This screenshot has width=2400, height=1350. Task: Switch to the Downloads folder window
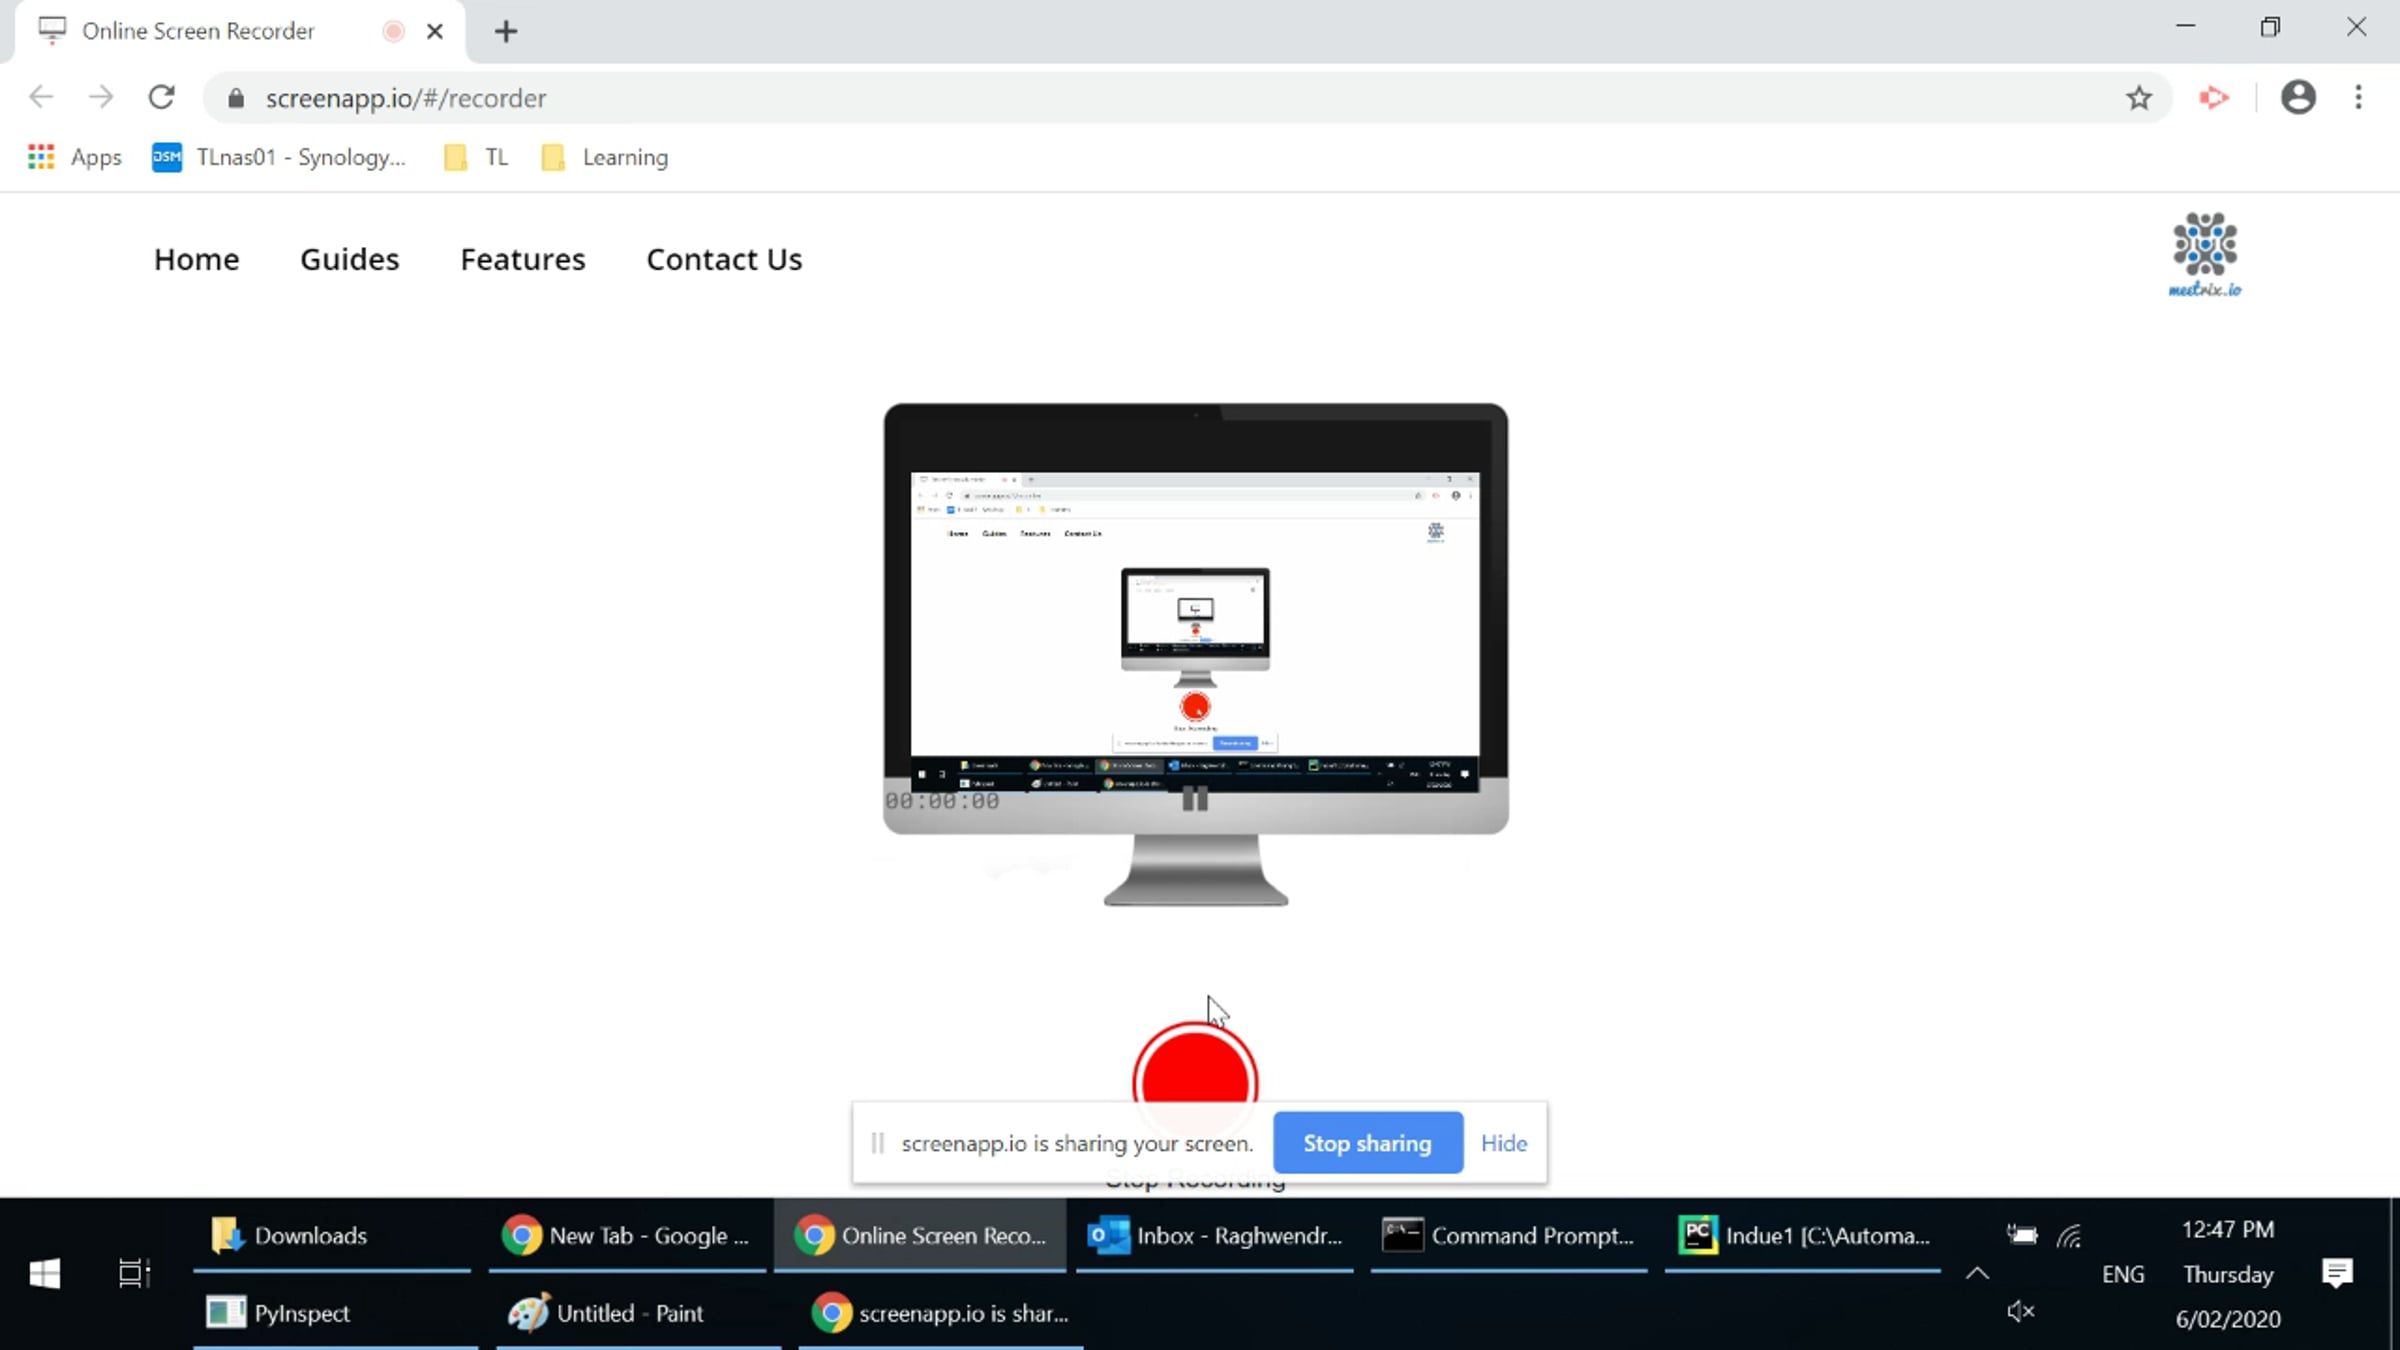[332, 1236]
